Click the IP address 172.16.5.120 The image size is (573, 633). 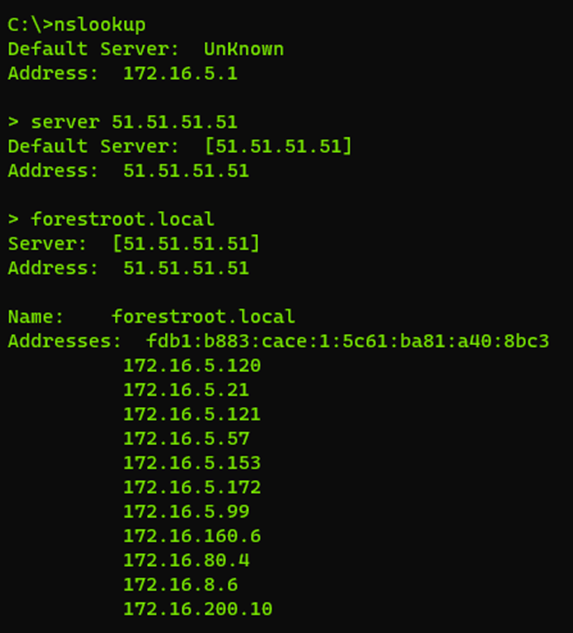192,366
